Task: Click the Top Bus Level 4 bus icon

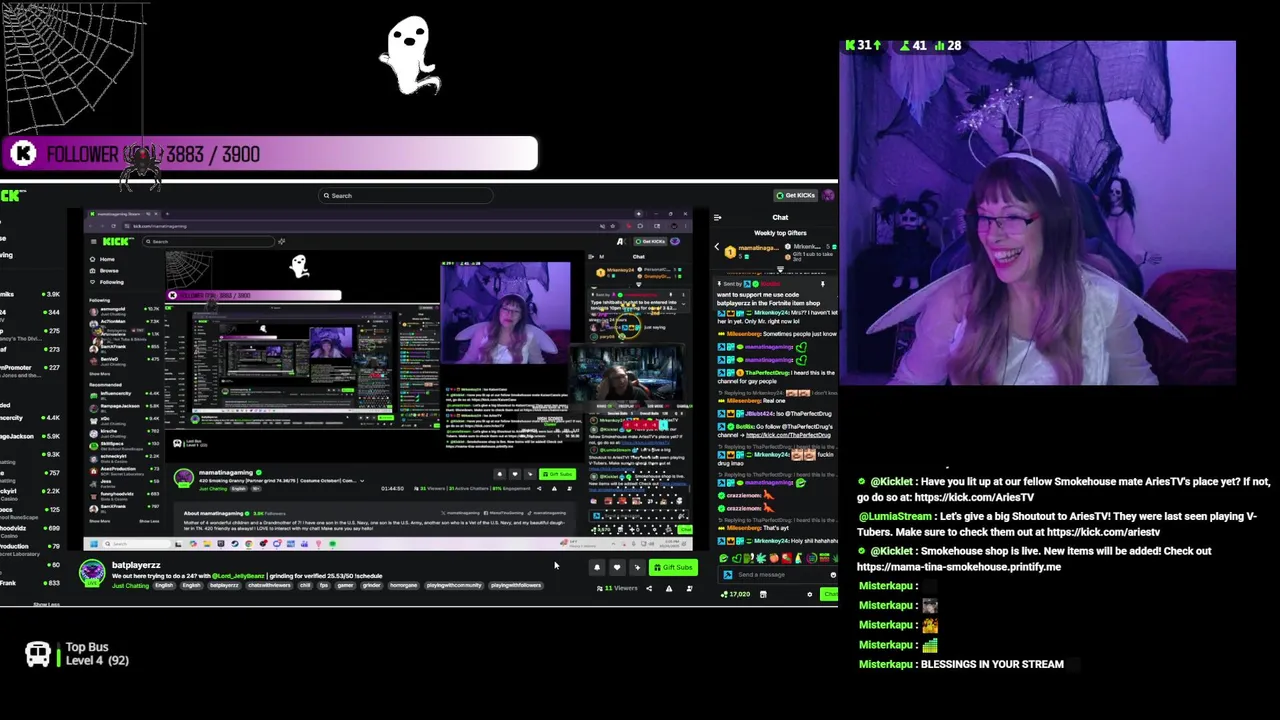Action: point(37,654)
